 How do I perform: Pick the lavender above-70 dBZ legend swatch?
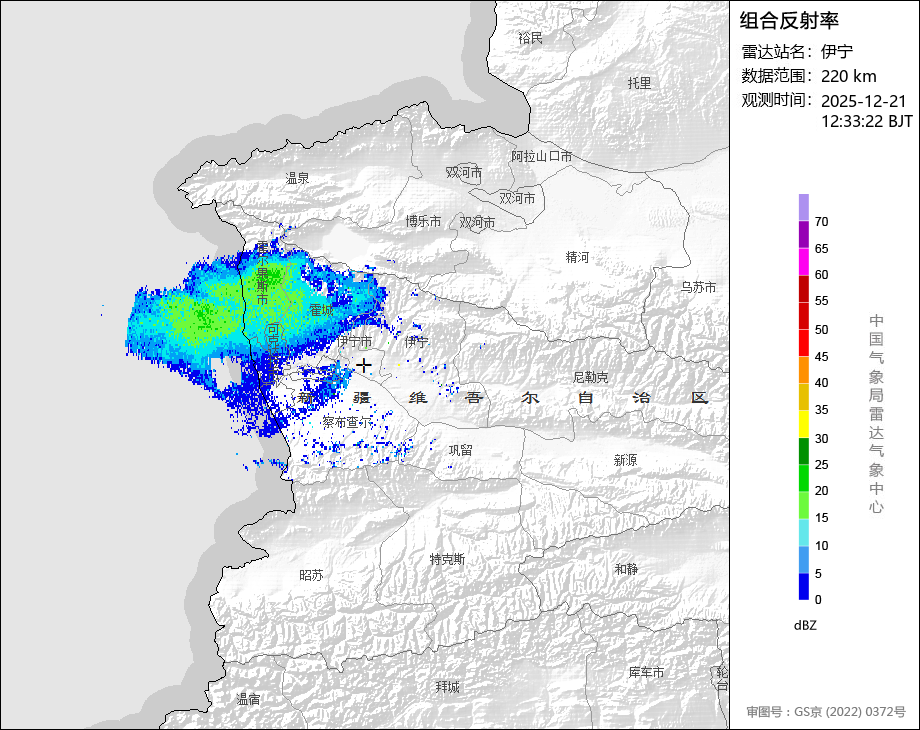click(804, 208)
